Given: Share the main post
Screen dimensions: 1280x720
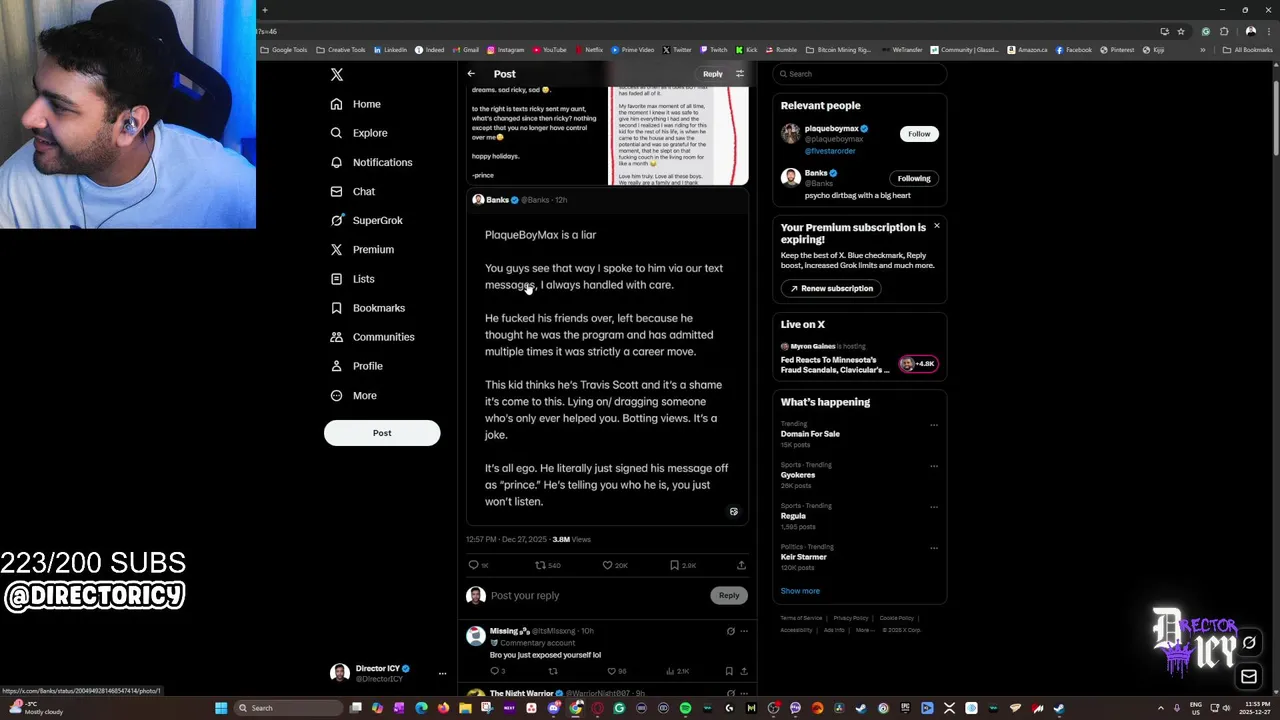Looking at the screenshot, I should click(741, 565).
